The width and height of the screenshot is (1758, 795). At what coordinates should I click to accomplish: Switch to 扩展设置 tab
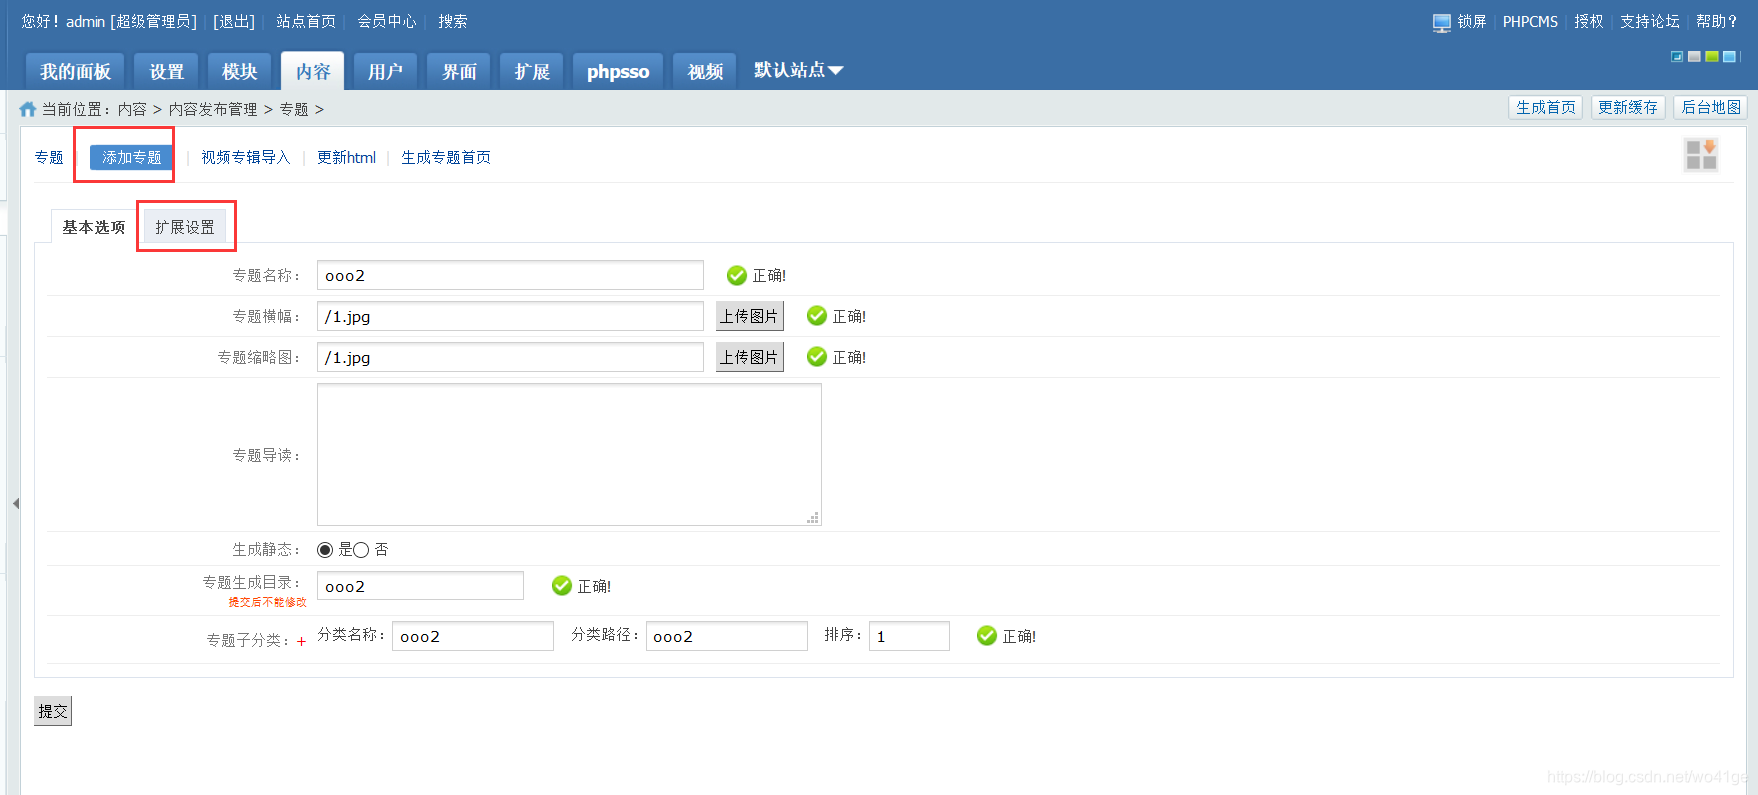(x=185, y=227)
